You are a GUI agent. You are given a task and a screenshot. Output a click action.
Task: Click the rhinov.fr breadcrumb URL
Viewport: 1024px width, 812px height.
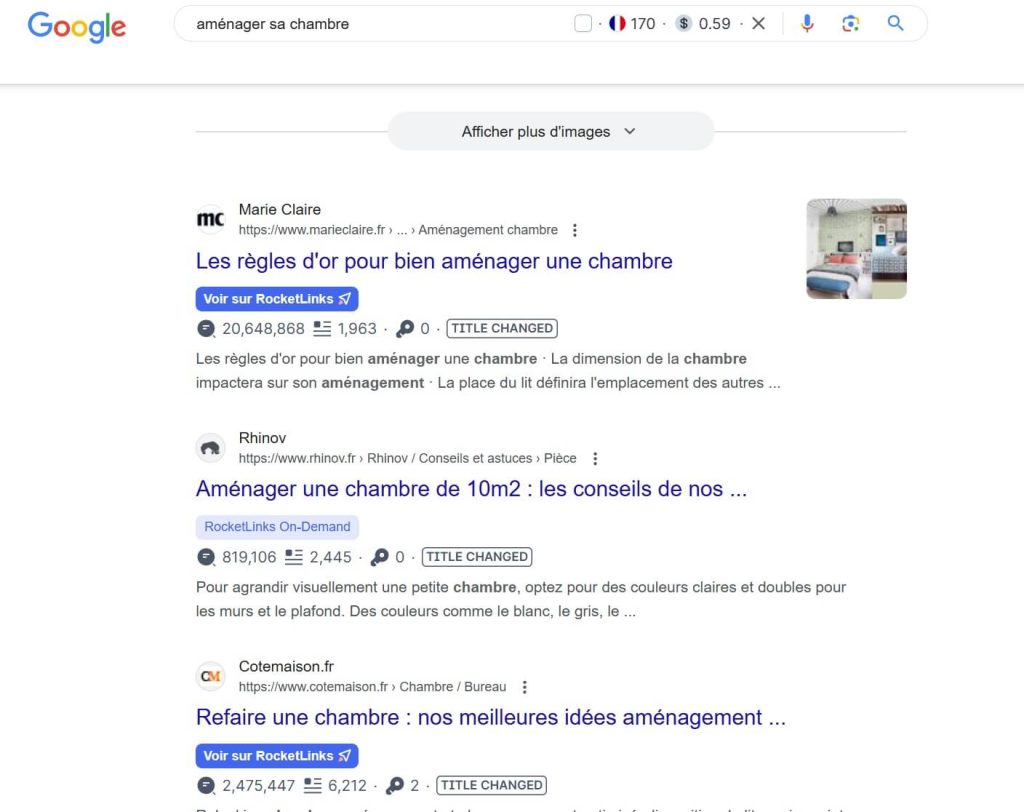tap(408, 459)
